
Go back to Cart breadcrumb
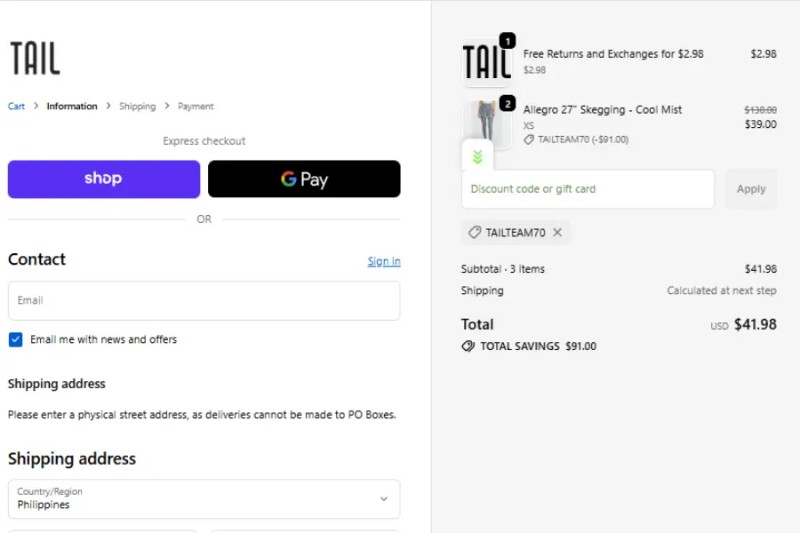[16, 106]
